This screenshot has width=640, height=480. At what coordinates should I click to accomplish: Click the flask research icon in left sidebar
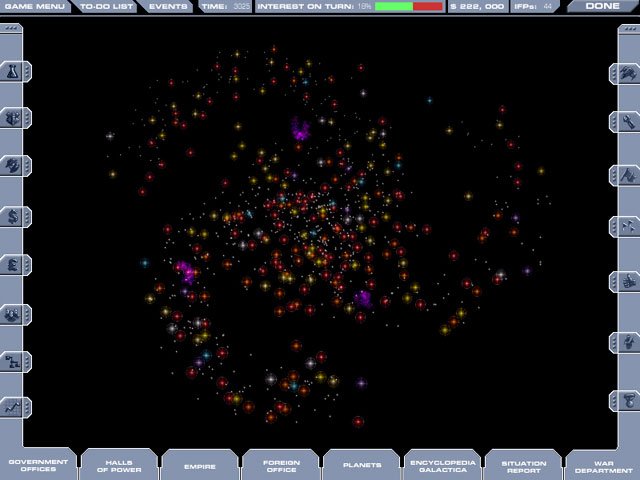pos(15,71)
